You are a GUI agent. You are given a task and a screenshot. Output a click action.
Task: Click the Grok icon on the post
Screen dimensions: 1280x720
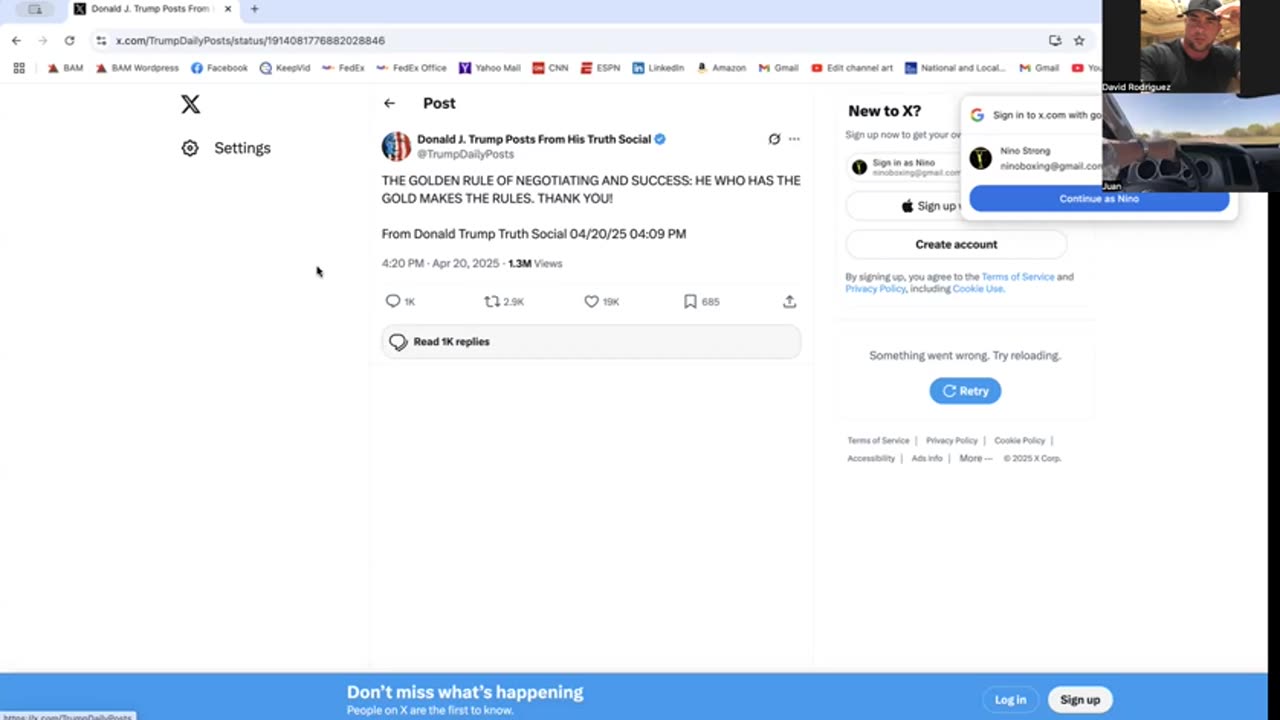[x=774, y=139]
